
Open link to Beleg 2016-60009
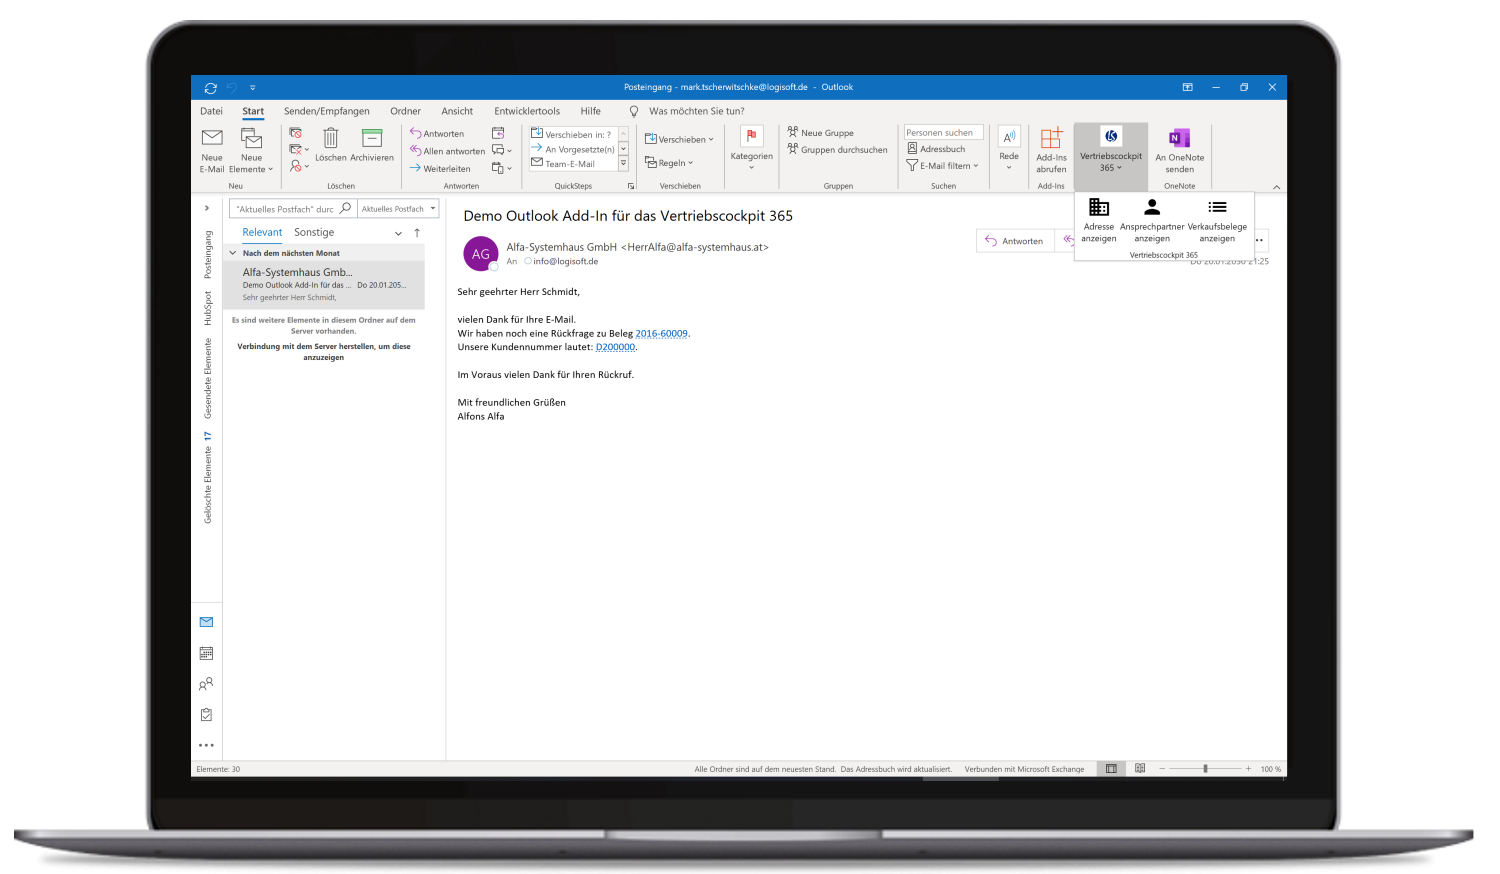662,334
